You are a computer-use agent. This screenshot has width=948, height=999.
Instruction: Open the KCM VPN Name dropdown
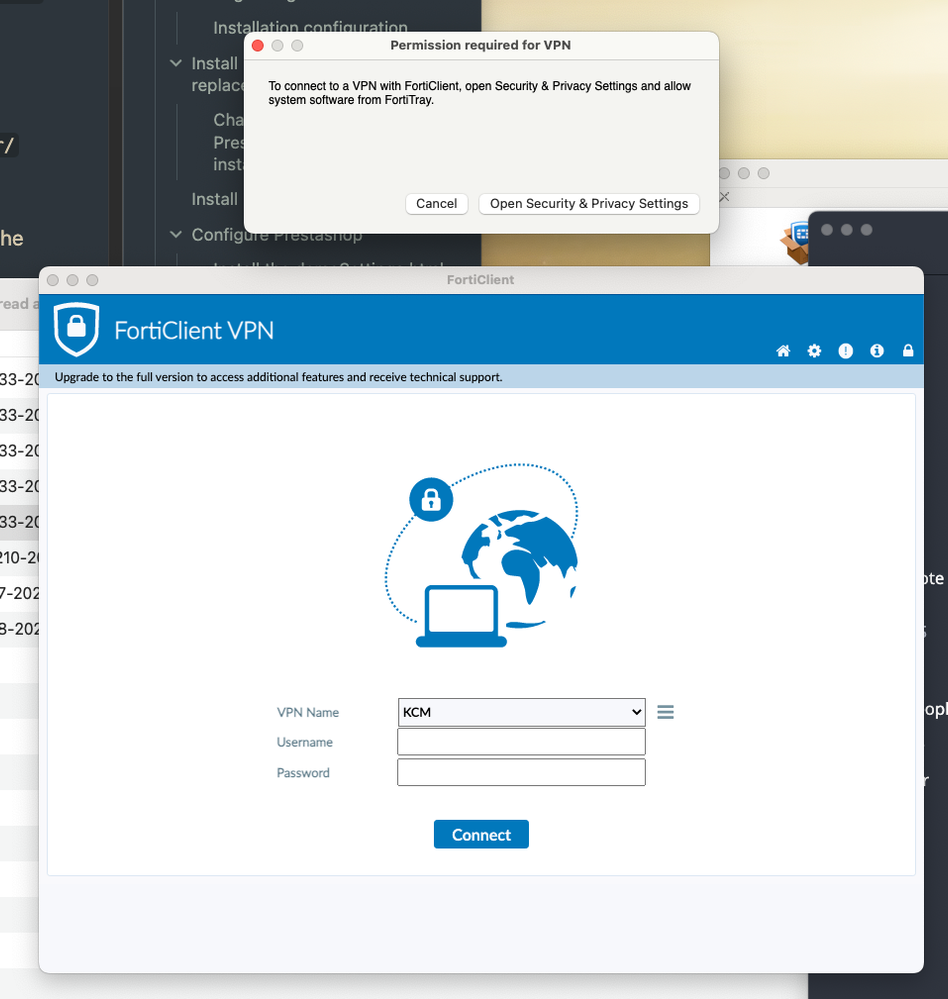[x=521, y=712]
